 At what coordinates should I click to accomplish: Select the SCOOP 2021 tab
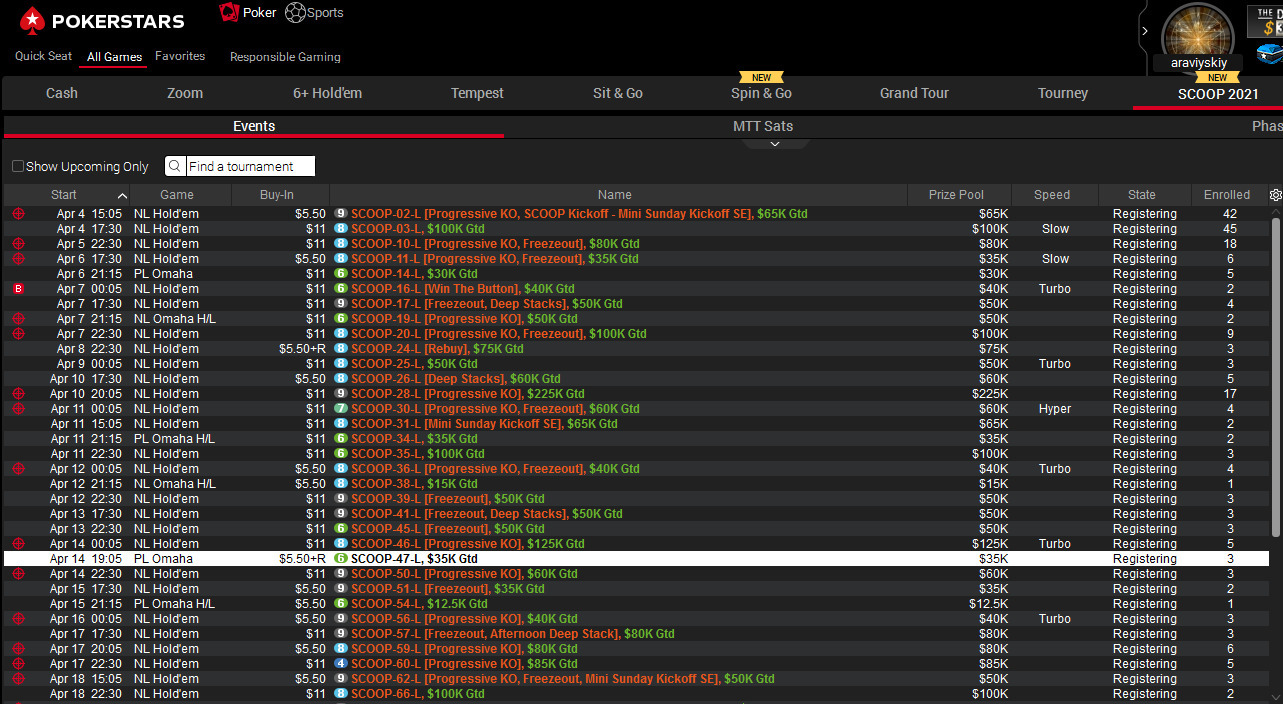1218,94
